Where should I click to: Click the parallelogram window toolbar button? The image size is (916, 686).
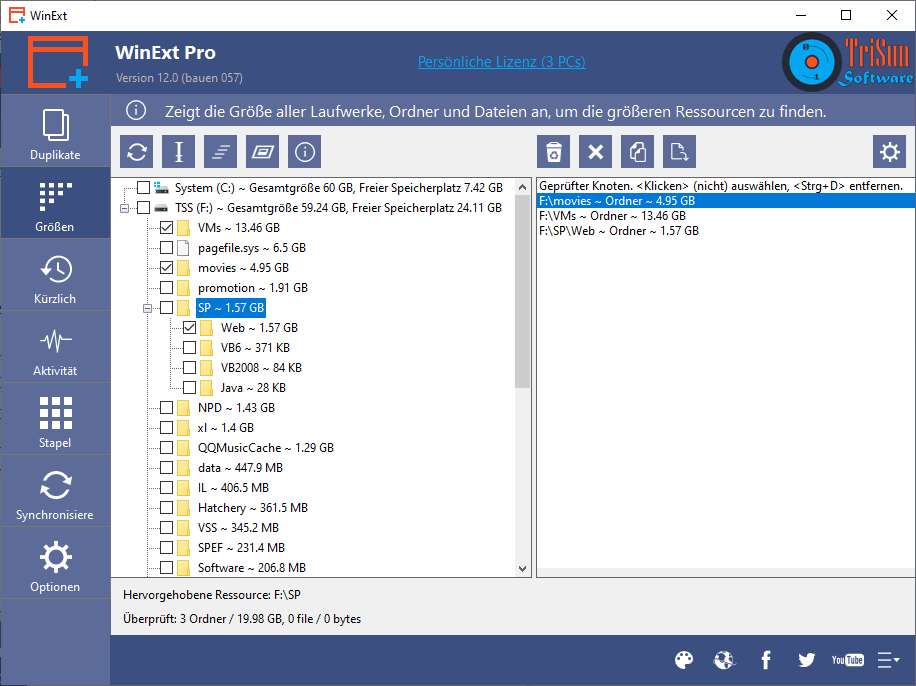pyautogui.click(x=262, y=152)
